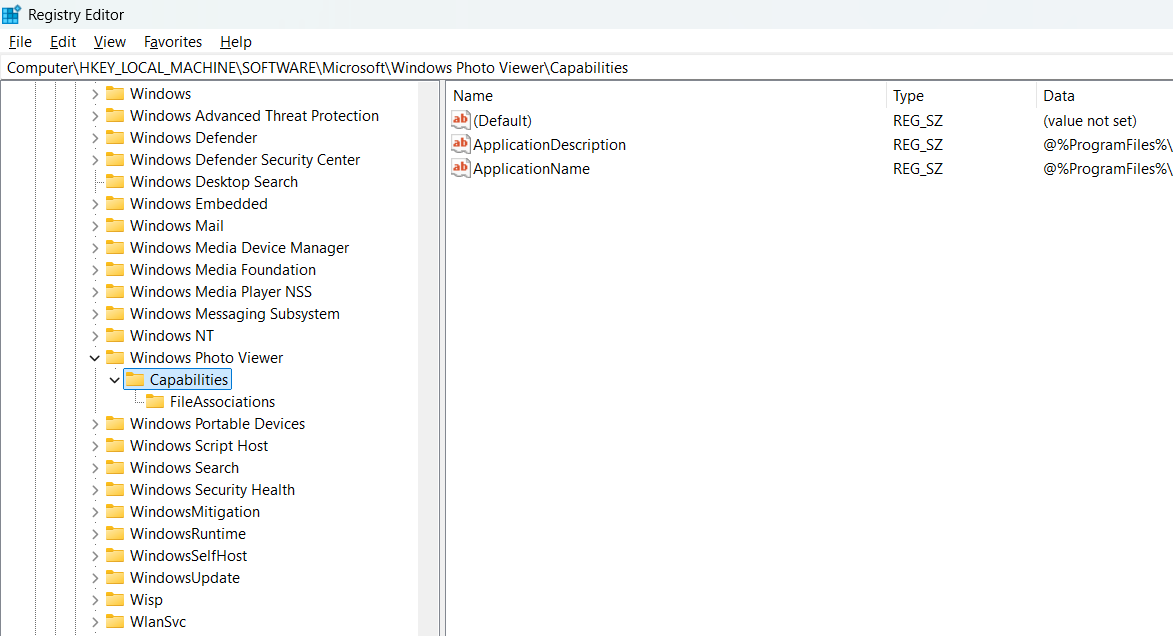Expand the WindowsSelfHost key

click(95, 556)
